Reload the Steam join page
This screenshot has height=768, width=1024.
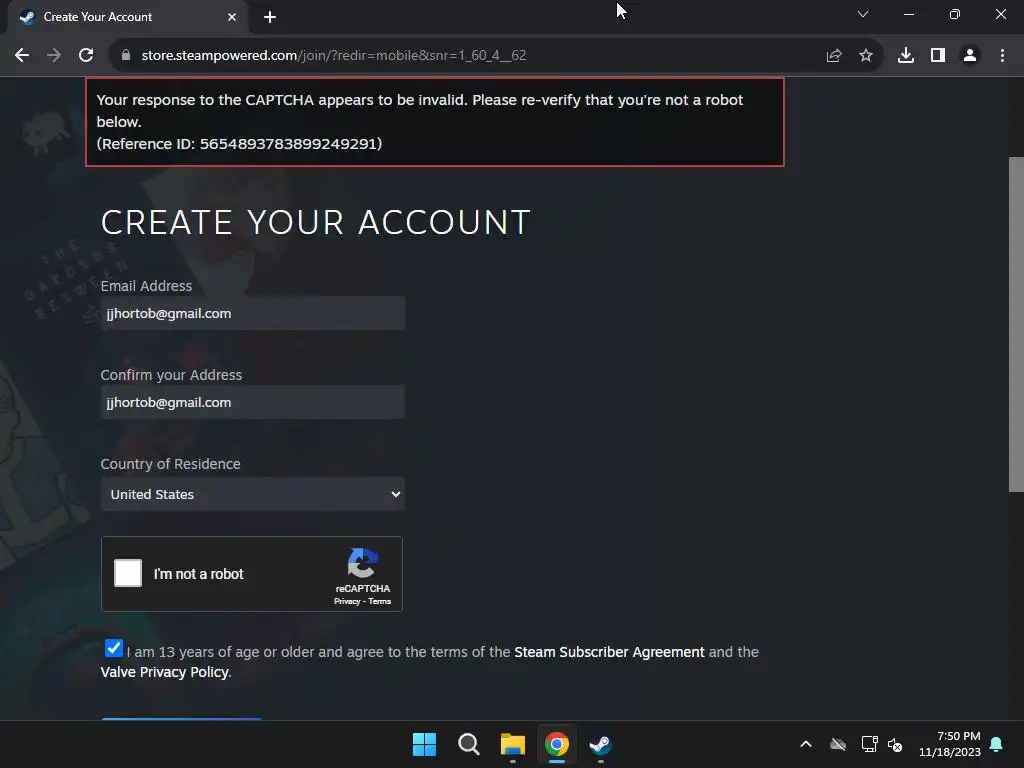[86, 56]
